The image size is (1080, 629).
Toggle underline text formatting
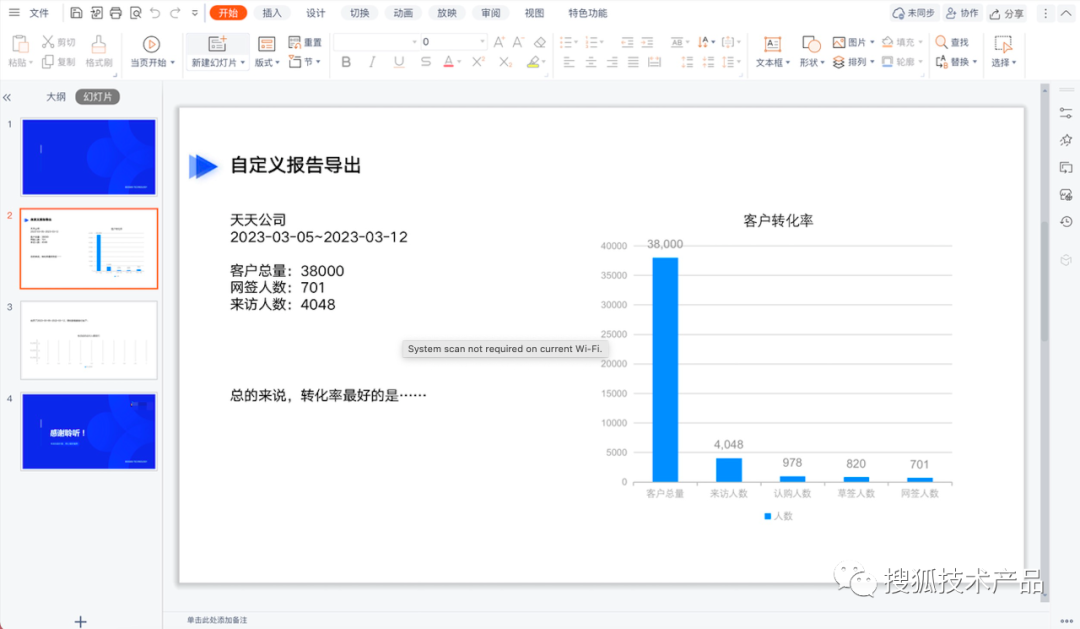click(399, 62)
